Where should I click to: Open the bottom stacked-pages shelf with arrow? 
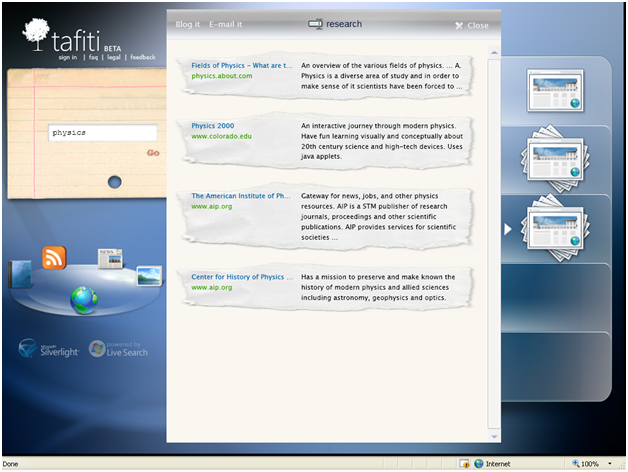pos(555,228)
